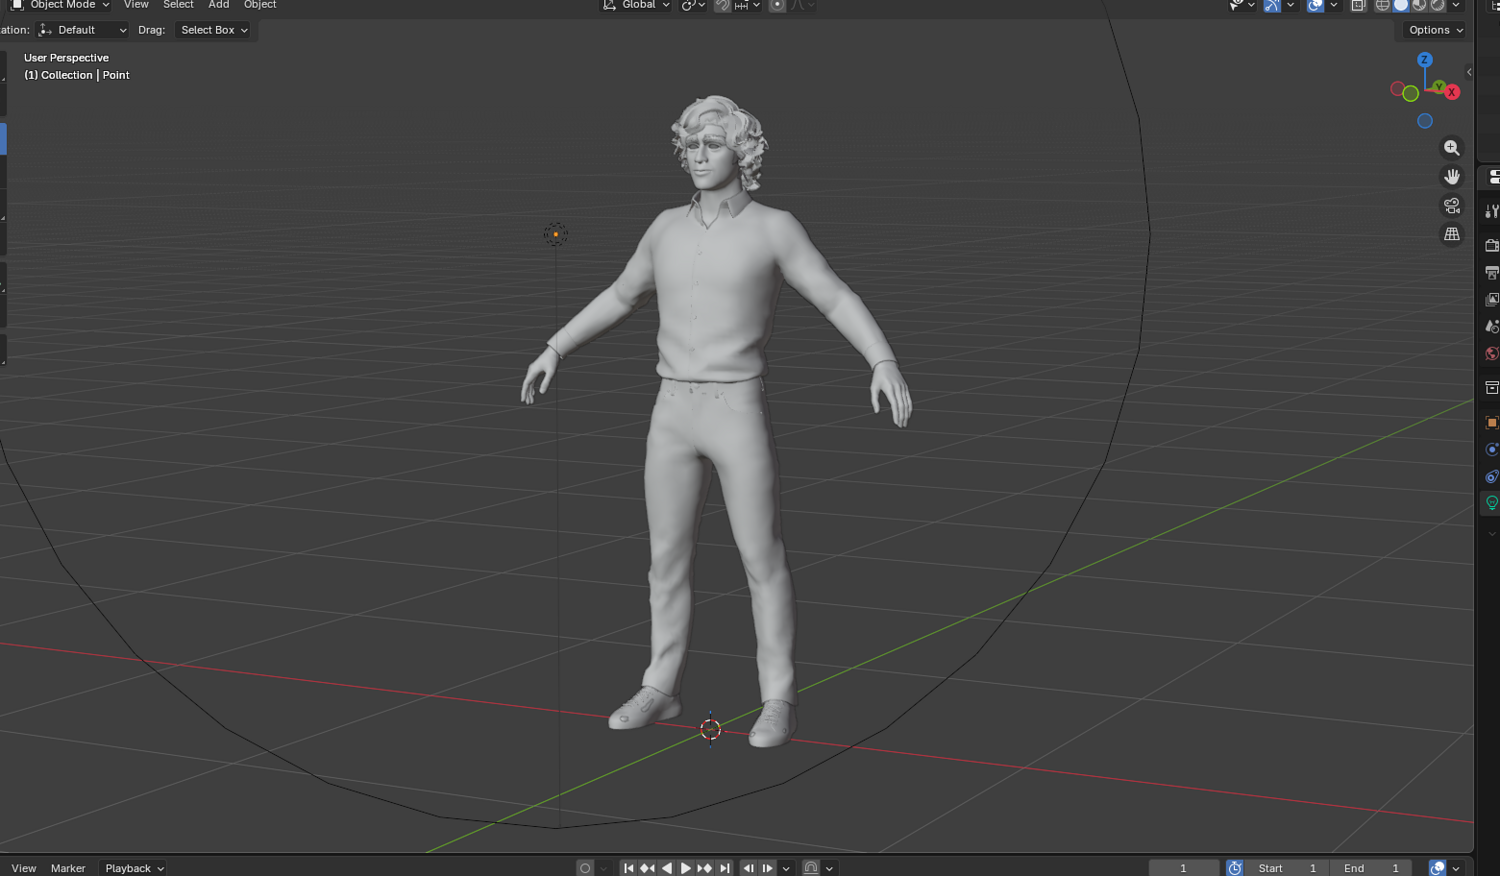The width and height of the screenshot is (1500, 876).
Task: Click the zoom viewport magnifier icon
Action: pyautogui.click(x=1452, y=148)
